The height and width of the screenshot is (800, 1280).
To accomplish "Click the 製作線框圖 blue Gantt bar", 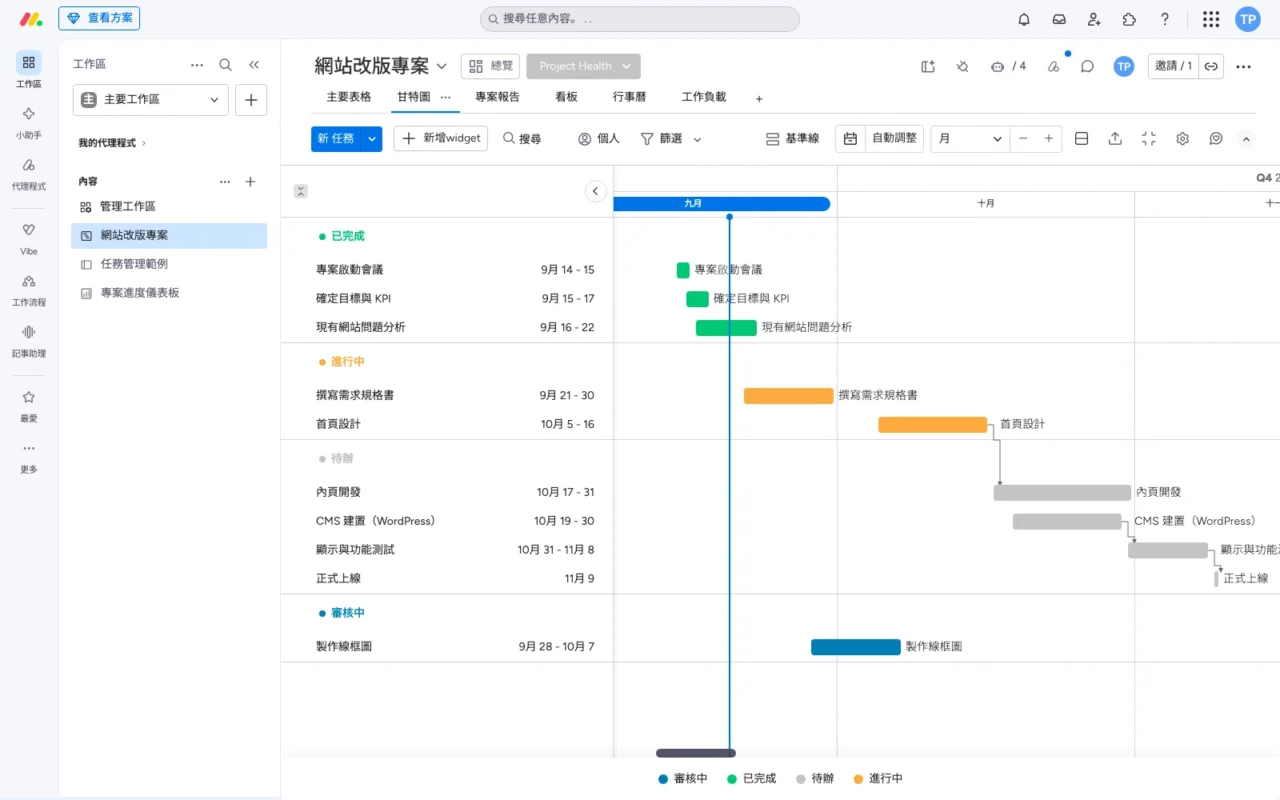I will click(x=855, y=647).
